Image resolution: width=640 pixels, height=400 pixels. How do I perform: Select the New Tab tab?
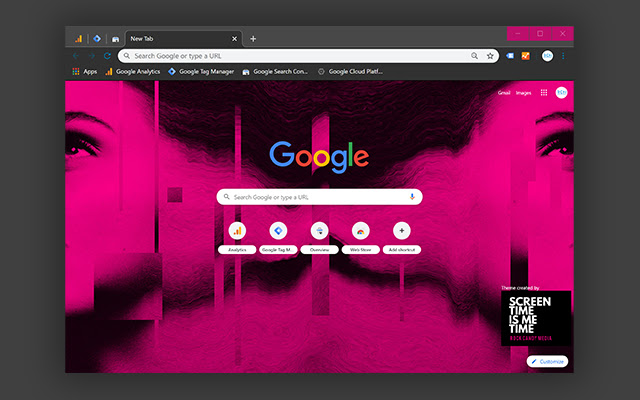(x=184, y=39)
